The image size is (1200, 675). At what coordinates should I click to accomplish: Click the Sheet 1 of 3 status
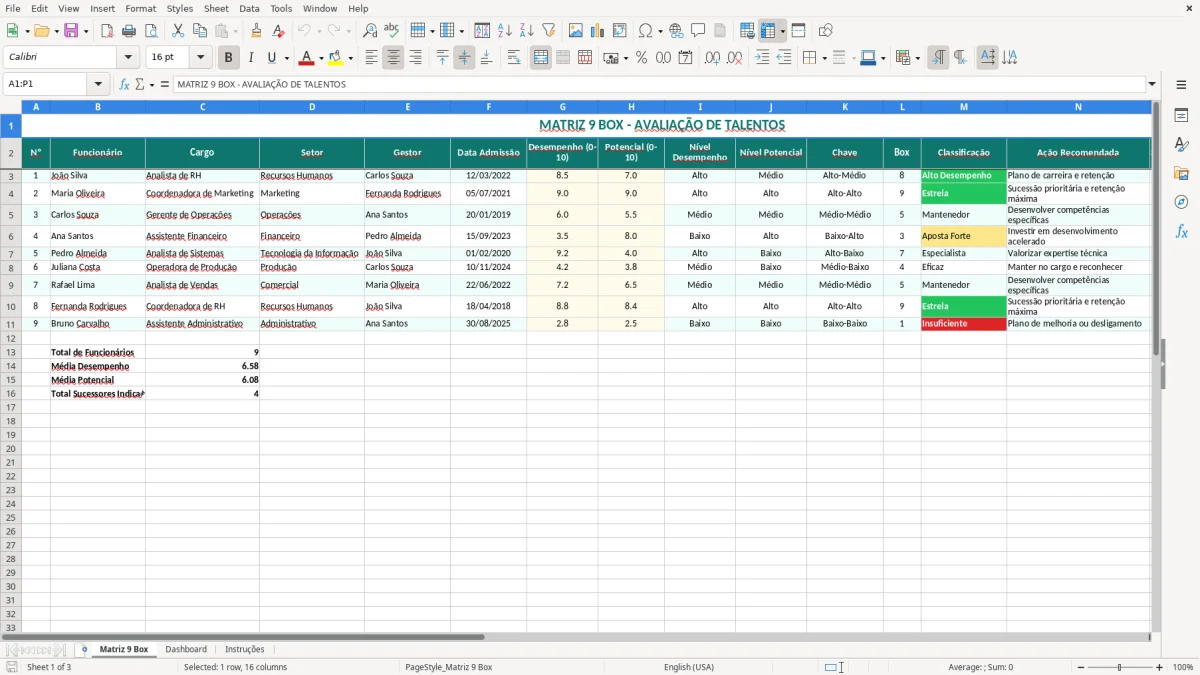point(49,667)
